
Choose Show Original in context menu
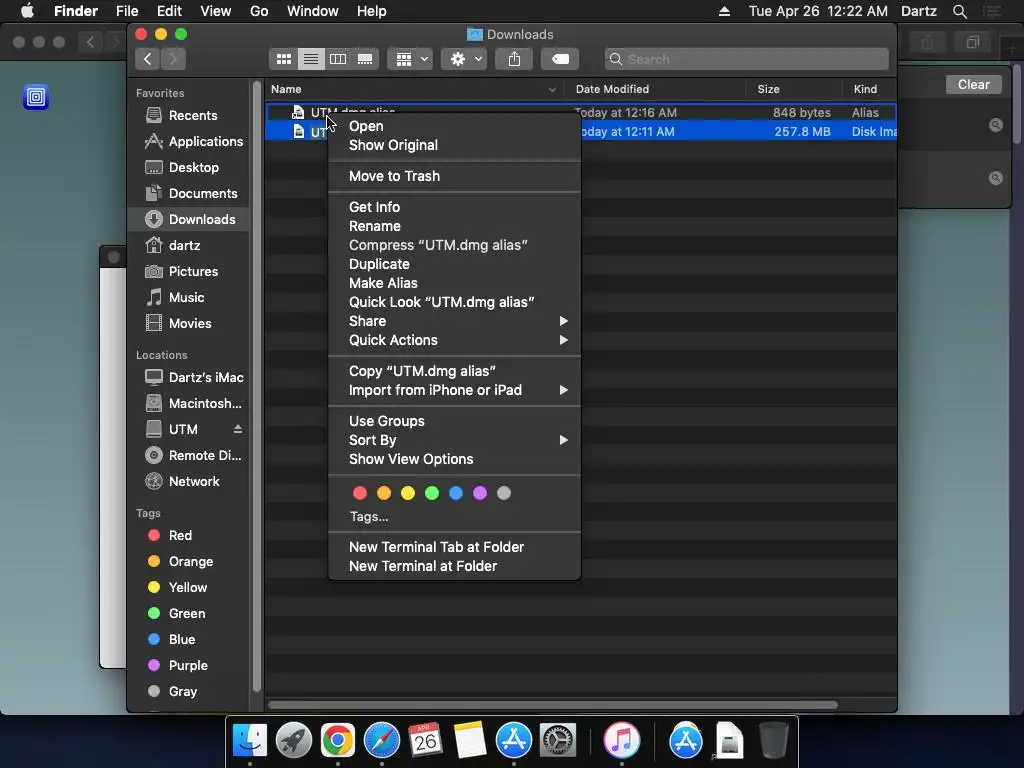(454, 145)
